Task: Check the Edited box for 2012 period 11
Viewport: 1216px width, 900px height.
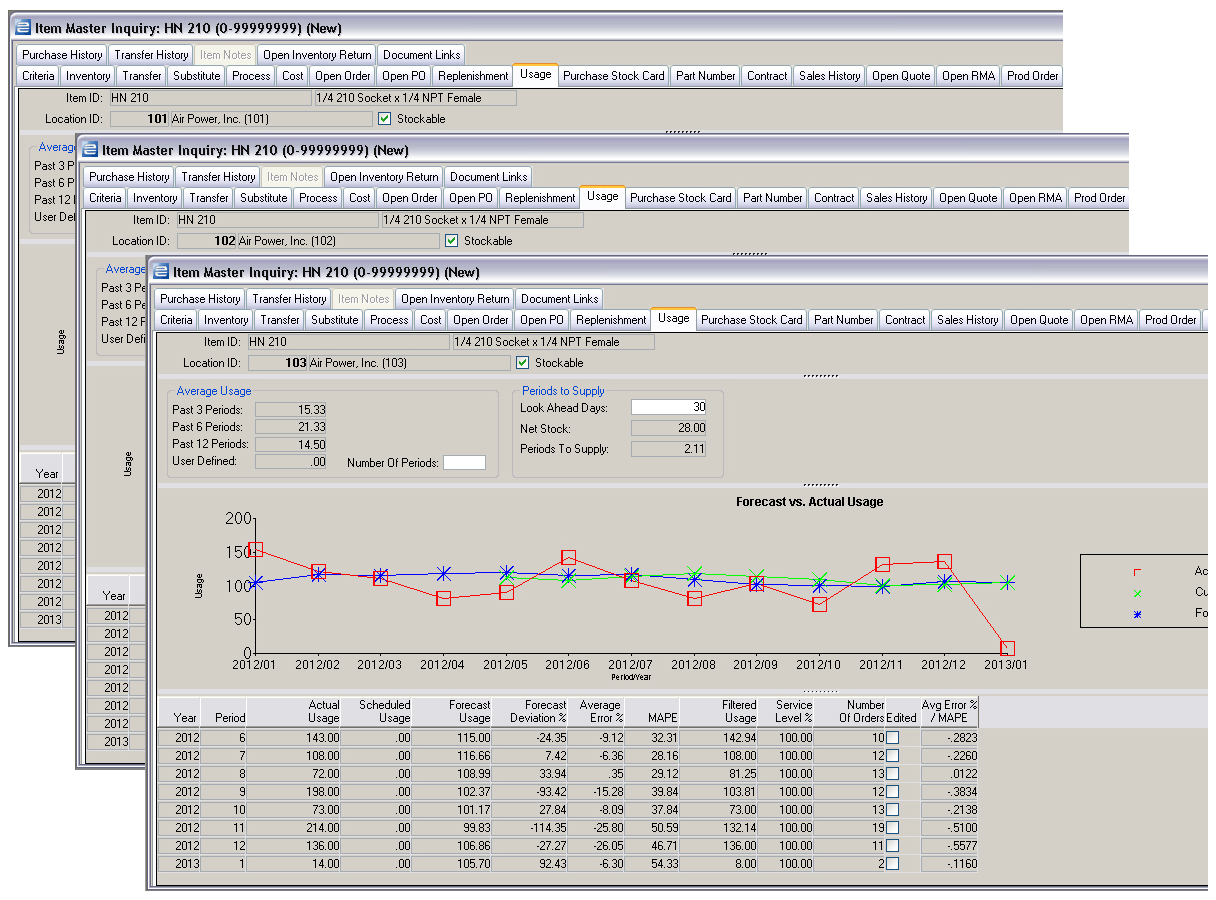Action: pyautogui.click(x=892, y=827)
